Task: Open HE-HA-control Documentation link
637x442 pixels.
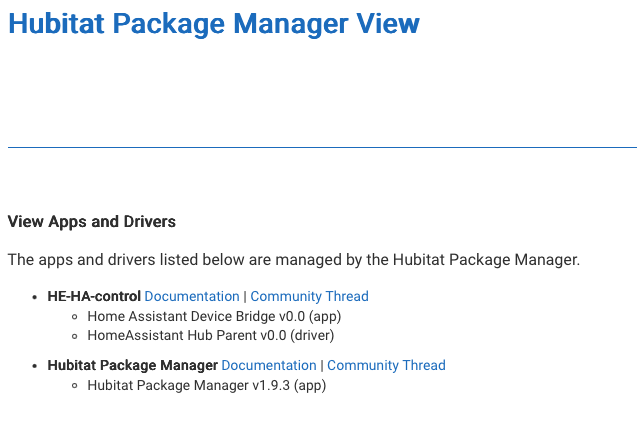Action: (192, 296)
